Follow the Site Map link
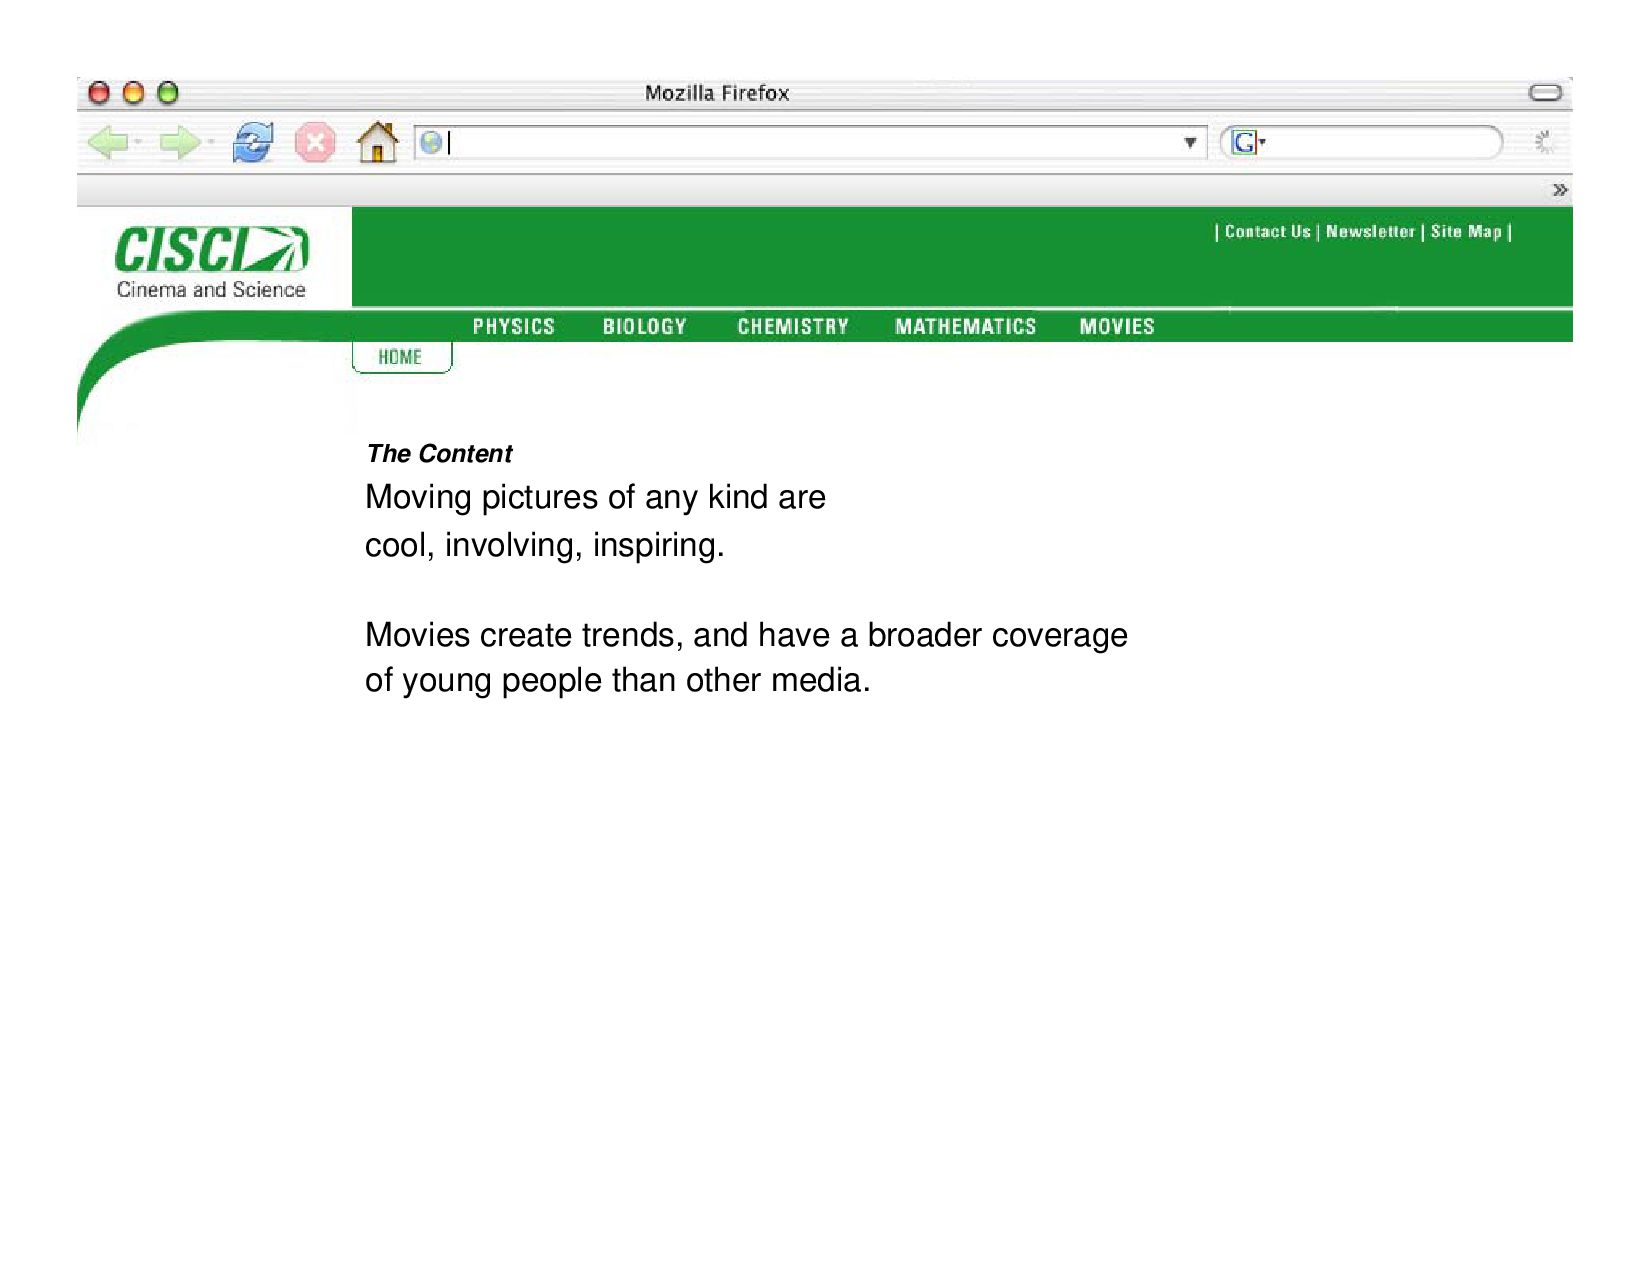Screen dimensions: 1650x1275 click(1466, 232)
